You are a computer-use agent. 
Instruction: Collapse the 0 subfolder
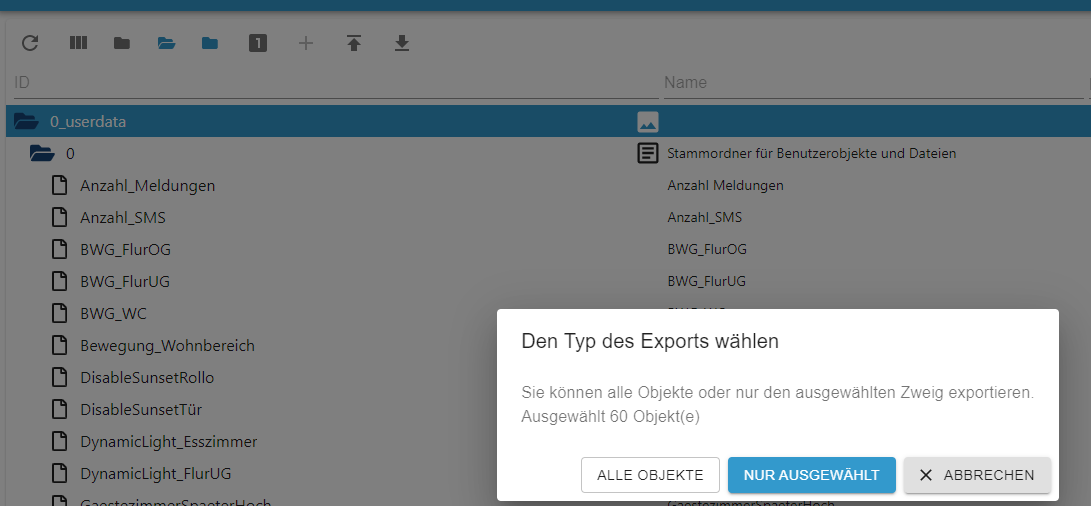point(42,153)
